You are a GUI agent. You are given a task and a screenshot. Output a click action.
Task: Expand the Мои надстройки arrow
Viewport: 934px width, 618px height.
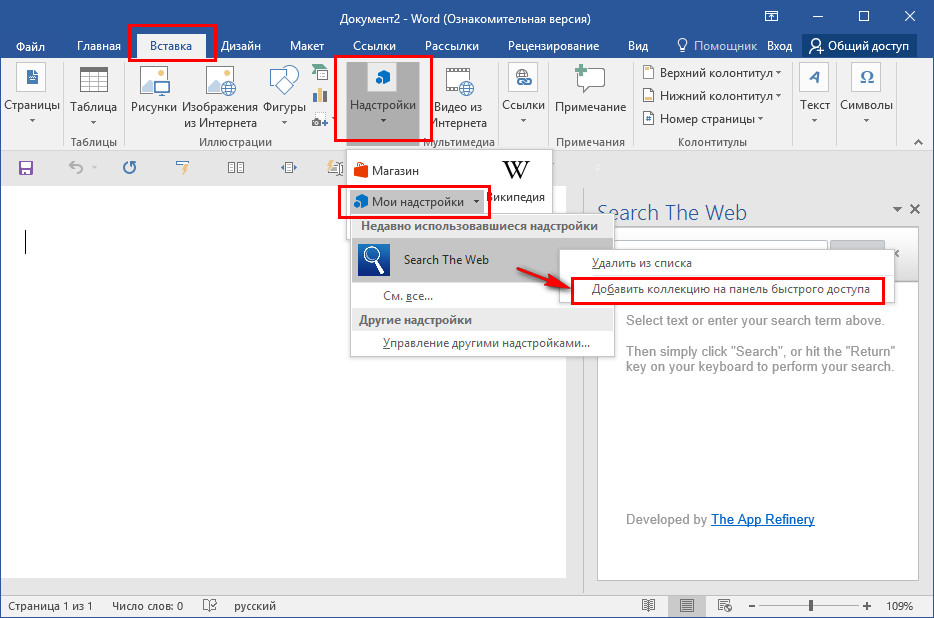tap(476, 202)
